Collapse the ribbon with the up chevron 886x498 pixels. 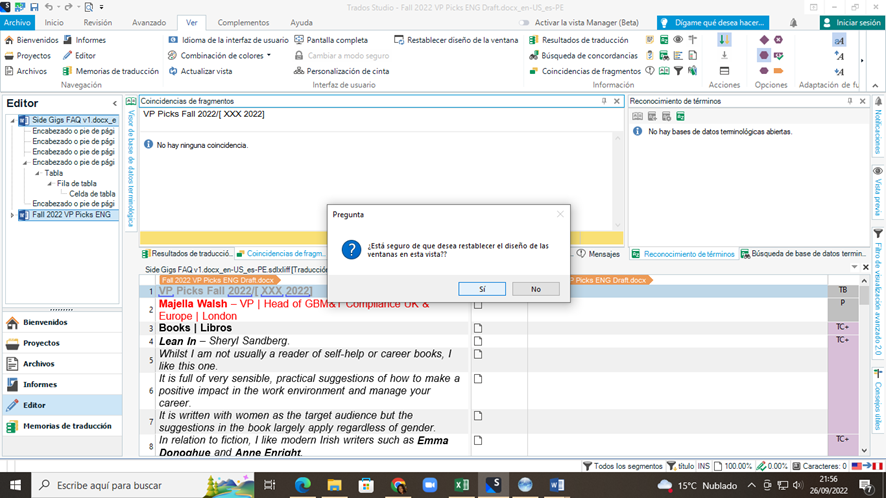875,85
